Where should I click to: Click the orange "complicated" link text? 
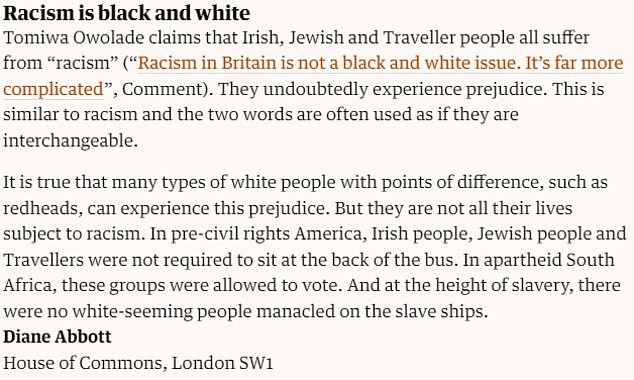pyautogui.click(x=53, y=90)
